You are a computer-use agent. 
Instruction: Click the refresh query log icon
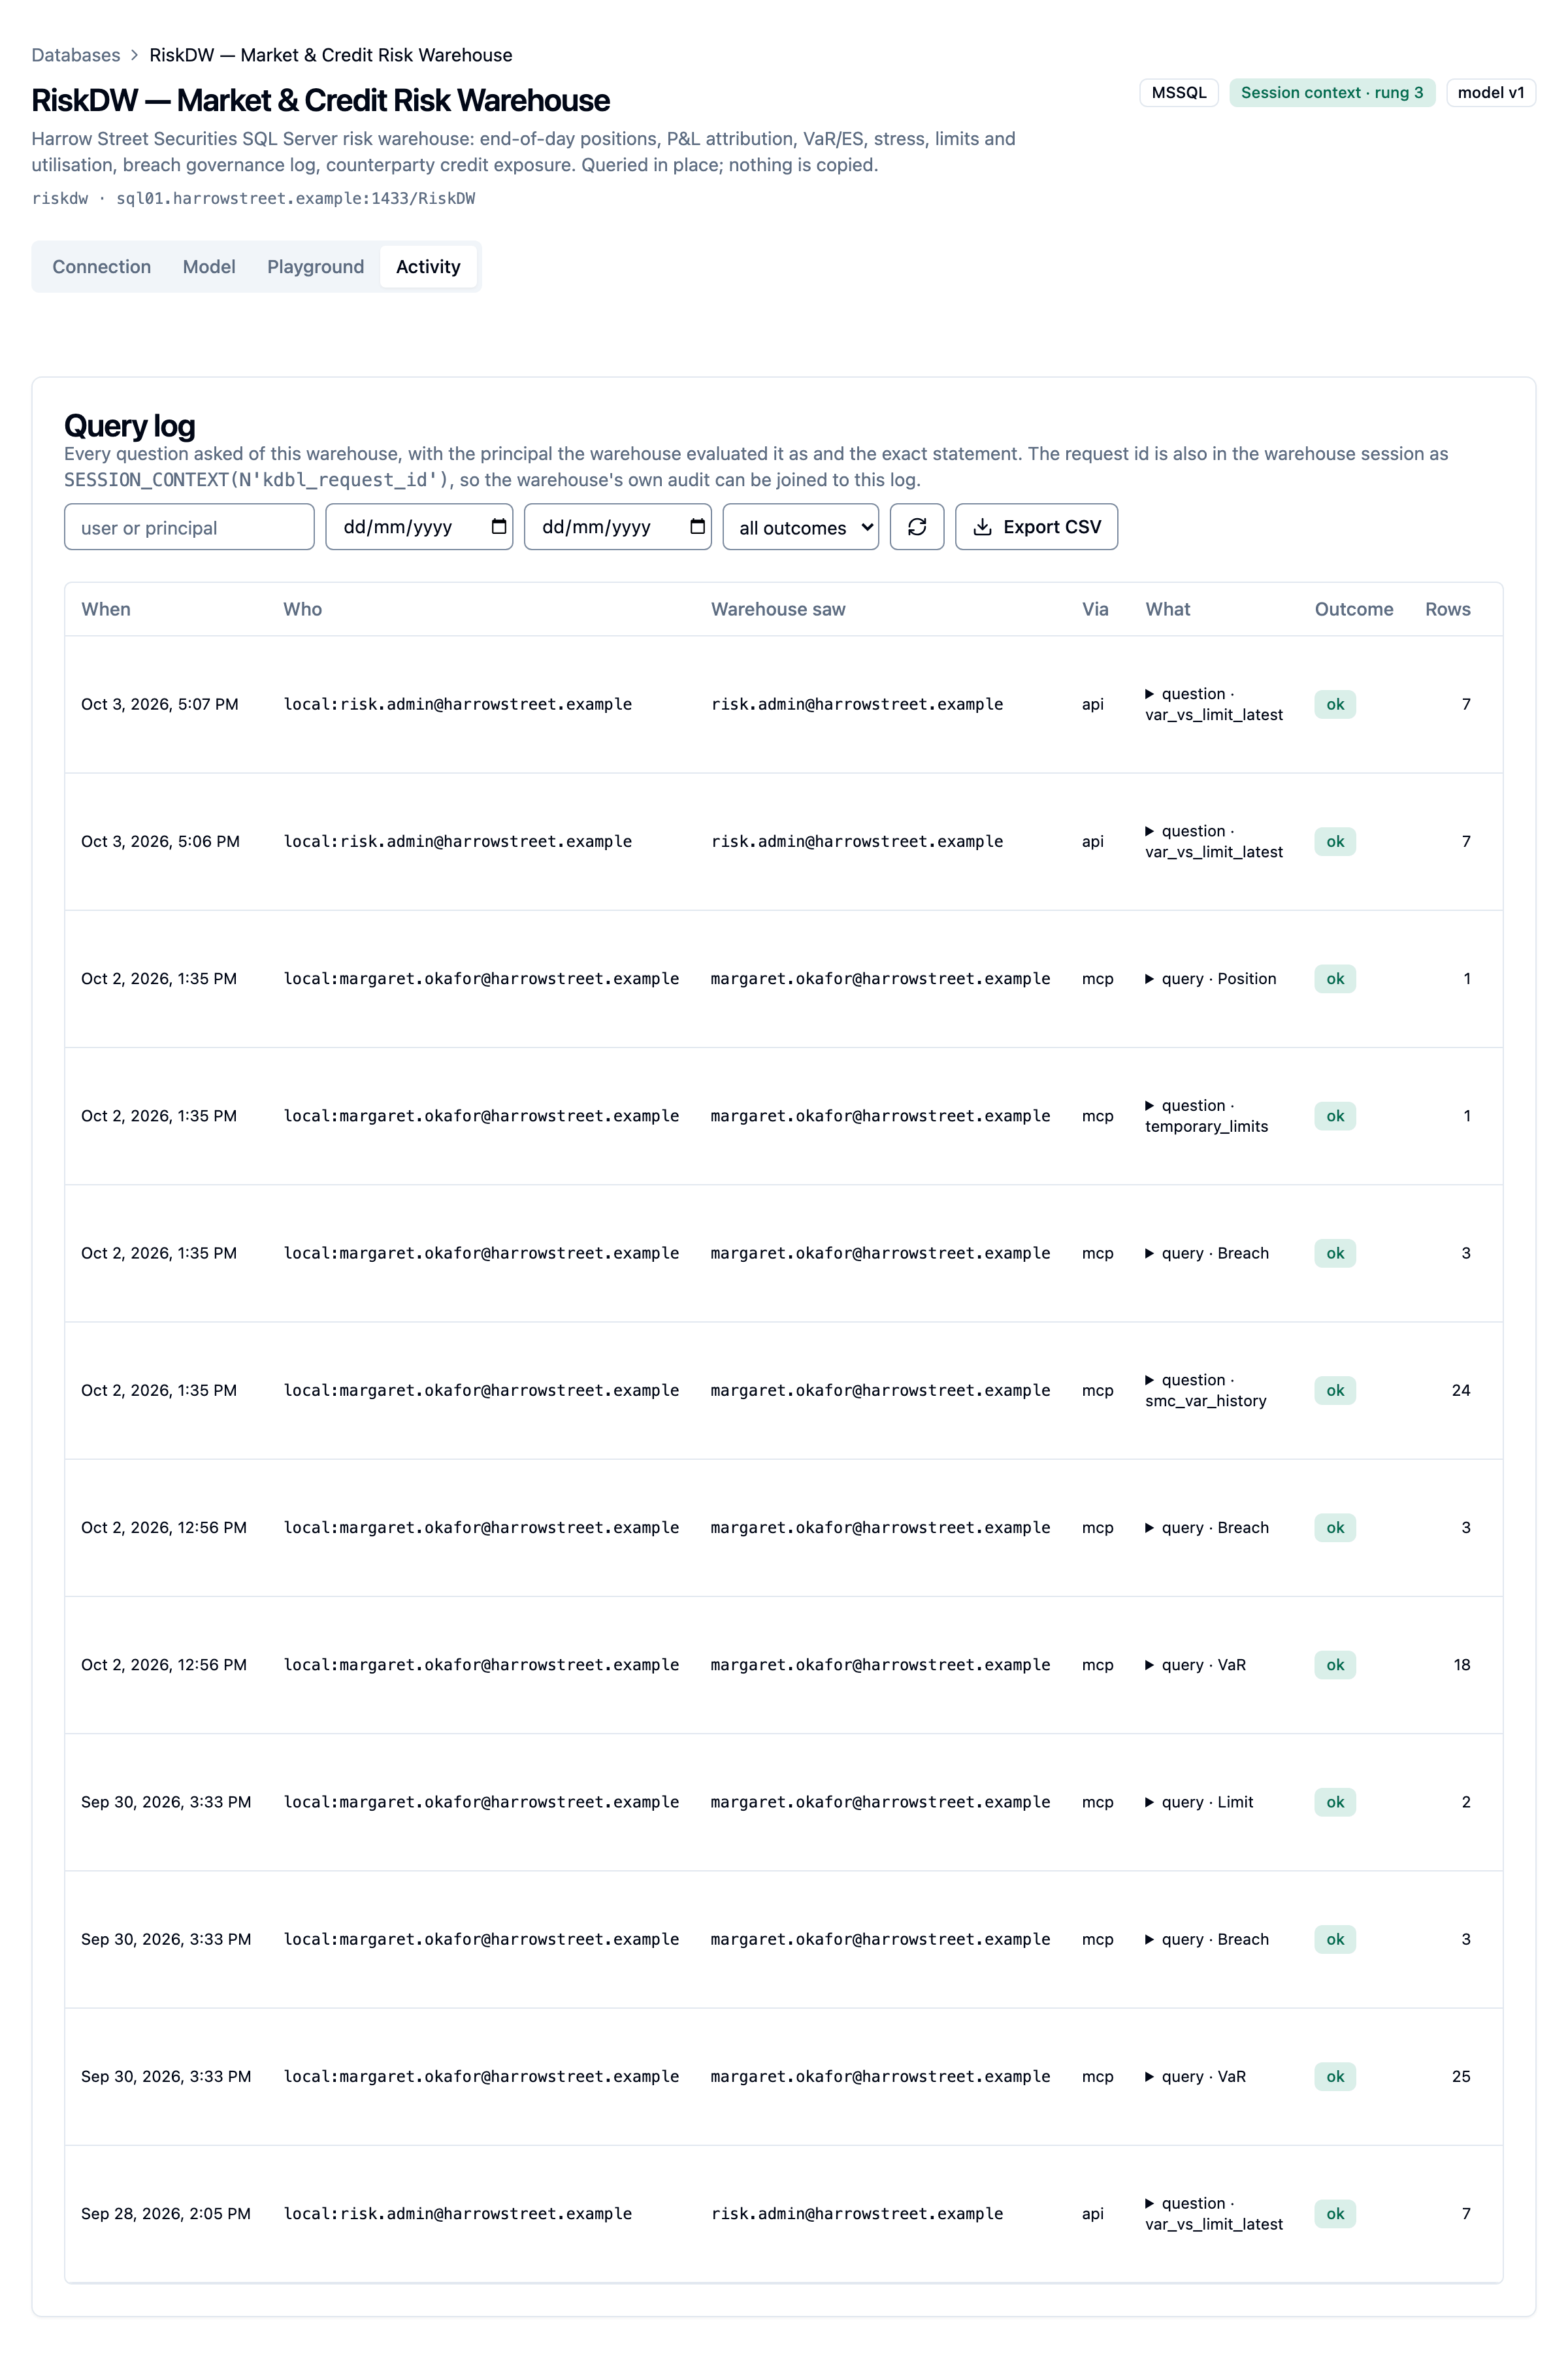916,527
